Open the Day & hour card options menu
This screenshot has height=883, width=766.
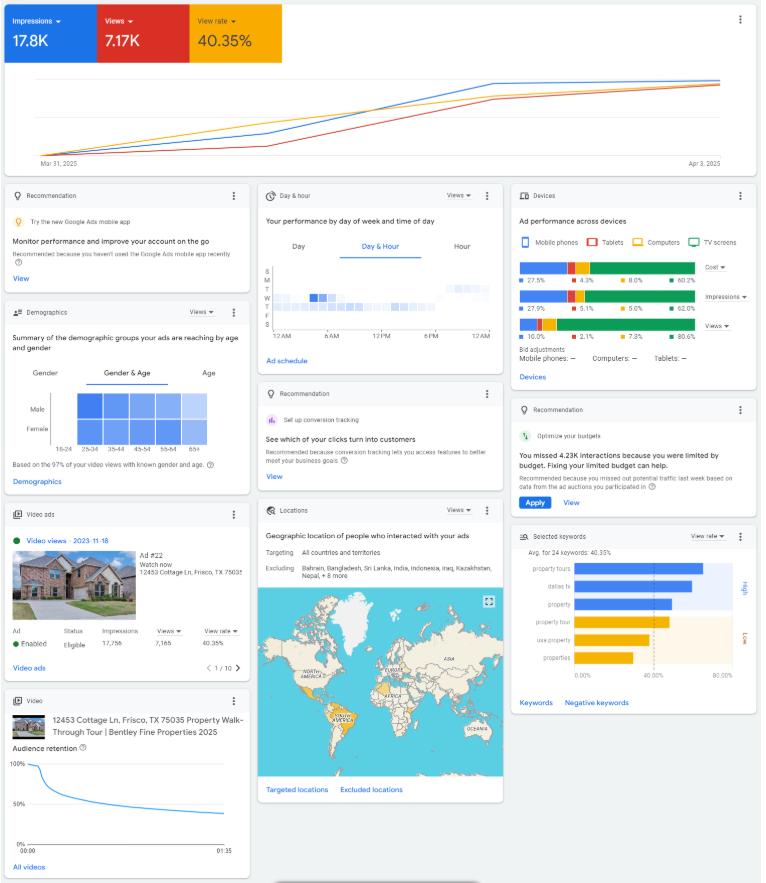click(487, 196)
